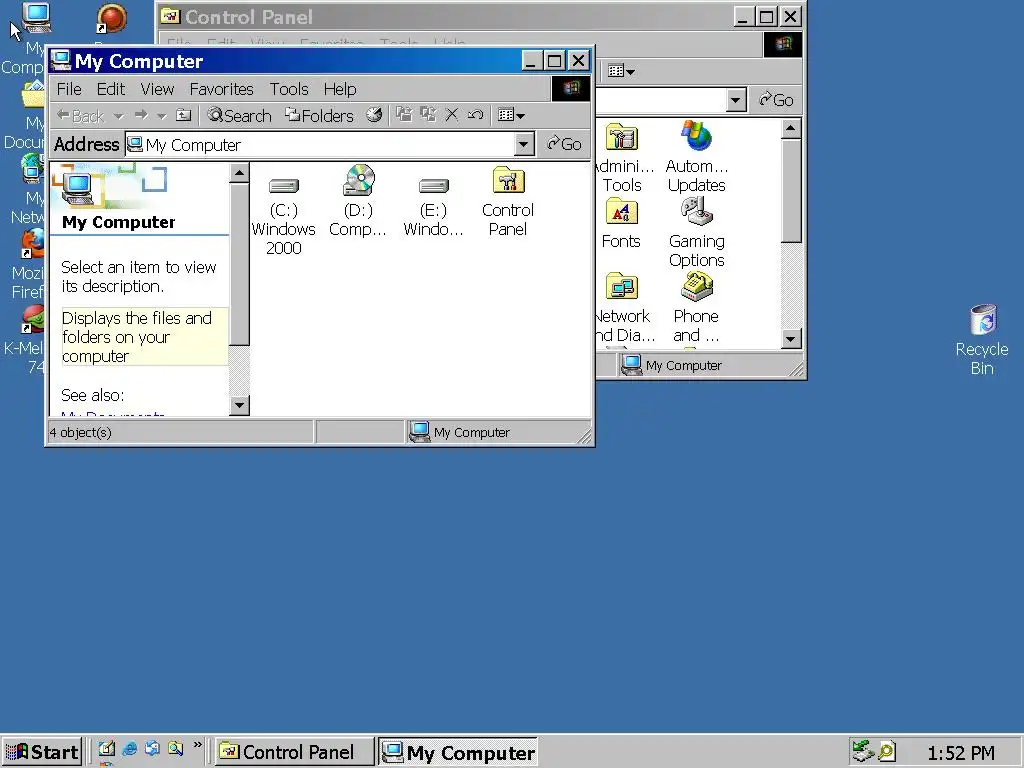This screenshot has width=1024, height=768.
Task: Open Fonts folder in Control Panel window
Action: point(621,223)
